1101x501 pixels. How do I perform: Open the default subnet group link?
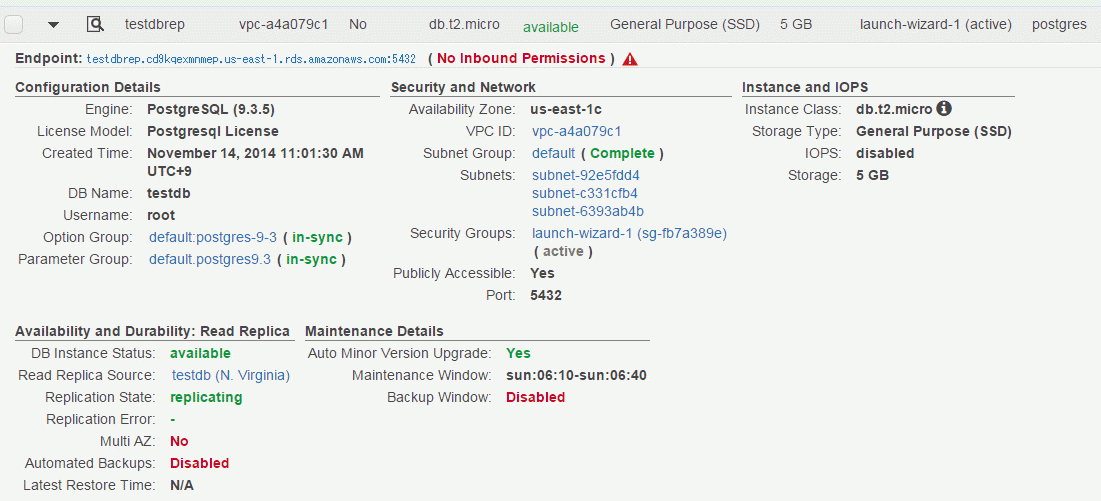coord(553,153)
